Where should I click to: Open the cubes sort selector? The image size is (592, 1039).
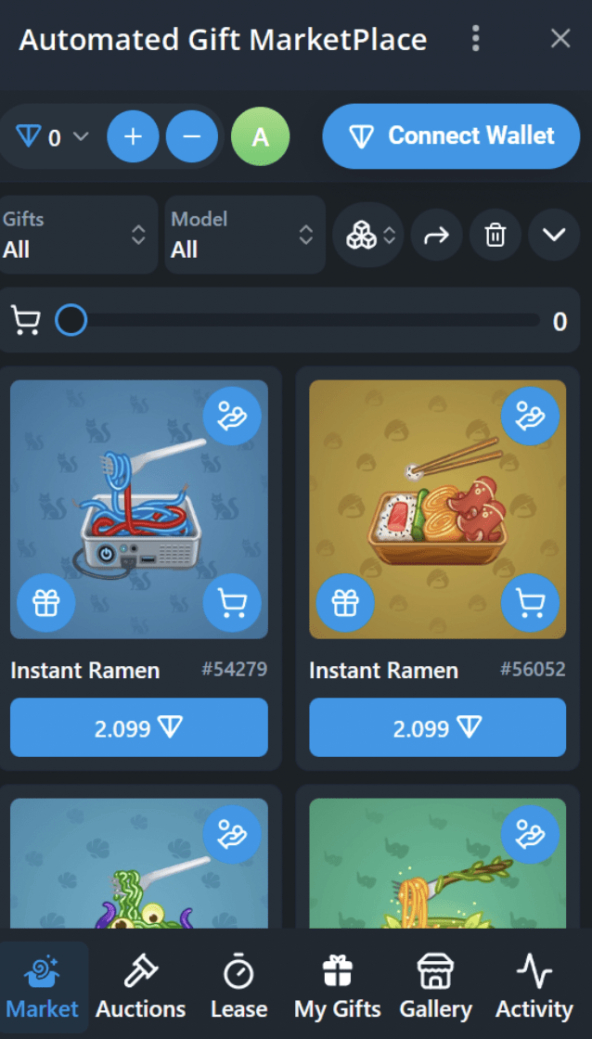368,235
